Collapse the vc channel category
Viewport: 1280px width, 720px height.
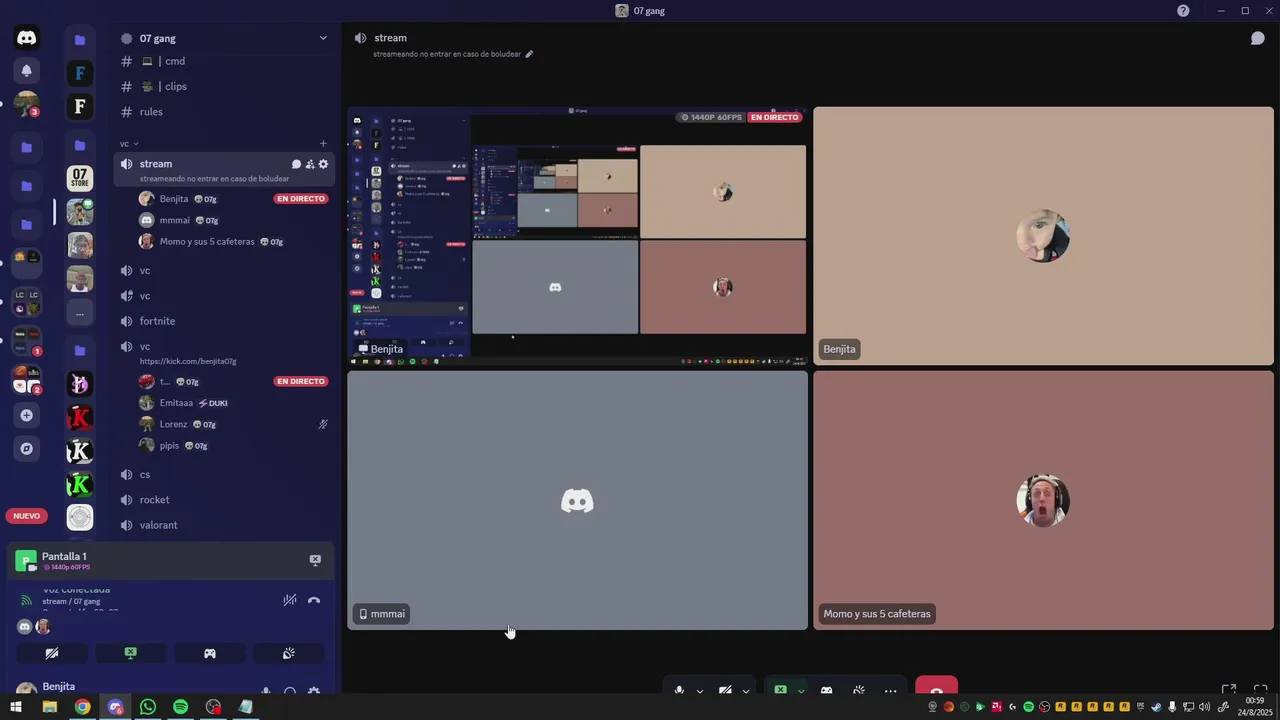click(x=129, y=144)
